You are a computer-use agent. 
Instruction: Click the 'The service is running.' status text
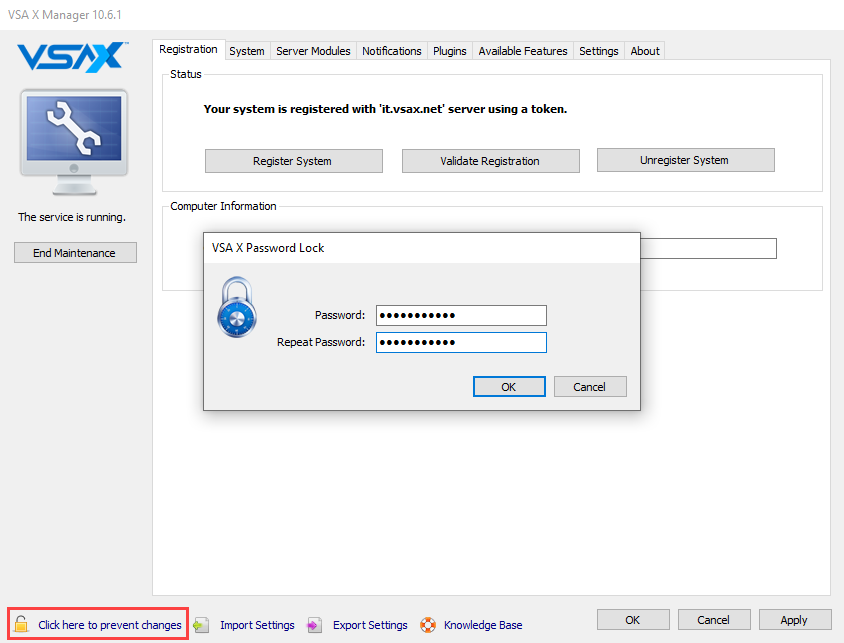coord(72,217)
